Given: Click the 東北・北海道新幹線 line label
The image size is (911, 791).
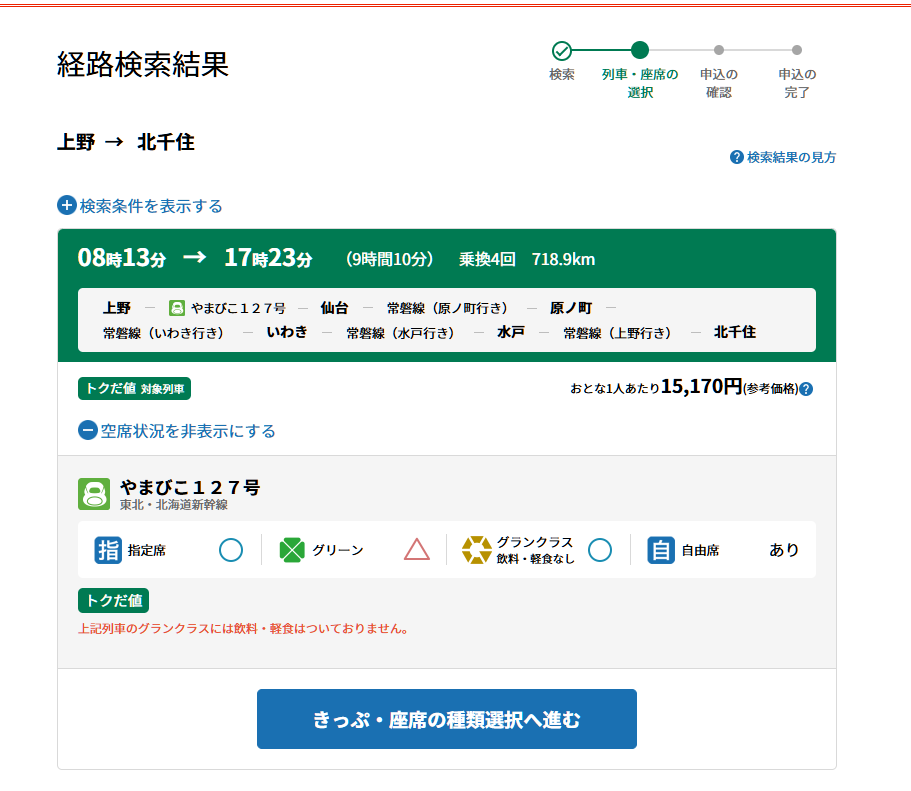Looking at the screenshot, I should pos(174,504).
